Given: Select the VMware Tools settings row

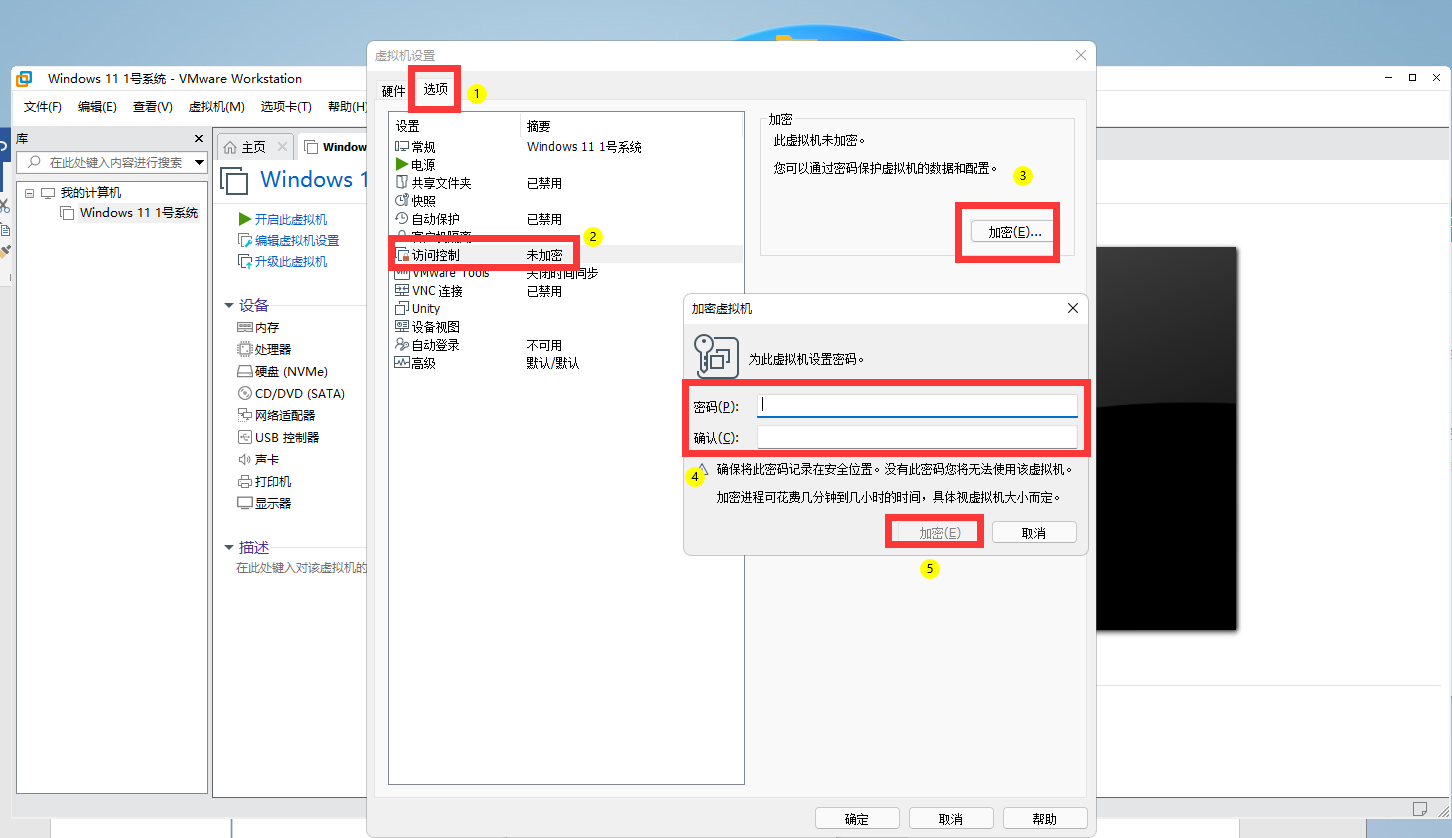Looking at the screenshot, I should click(565, 273).
